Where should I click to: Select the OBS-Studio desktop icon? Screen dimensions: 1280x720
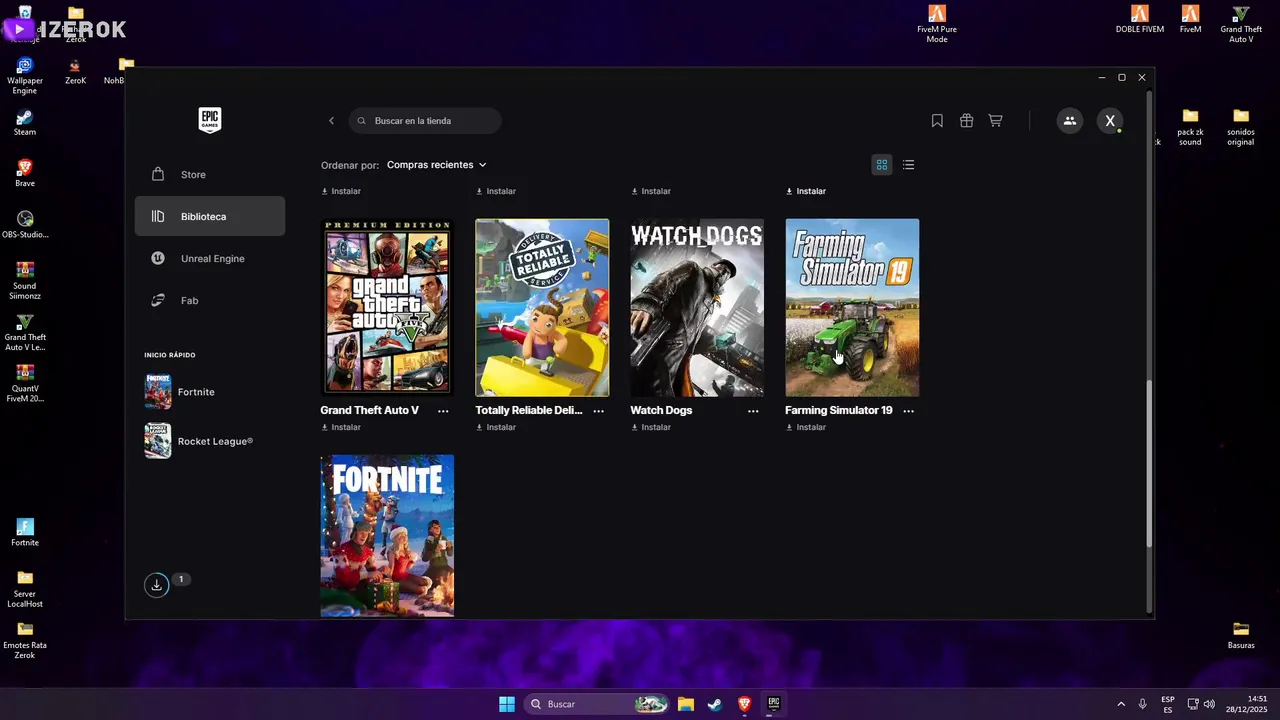coord(25,225)
